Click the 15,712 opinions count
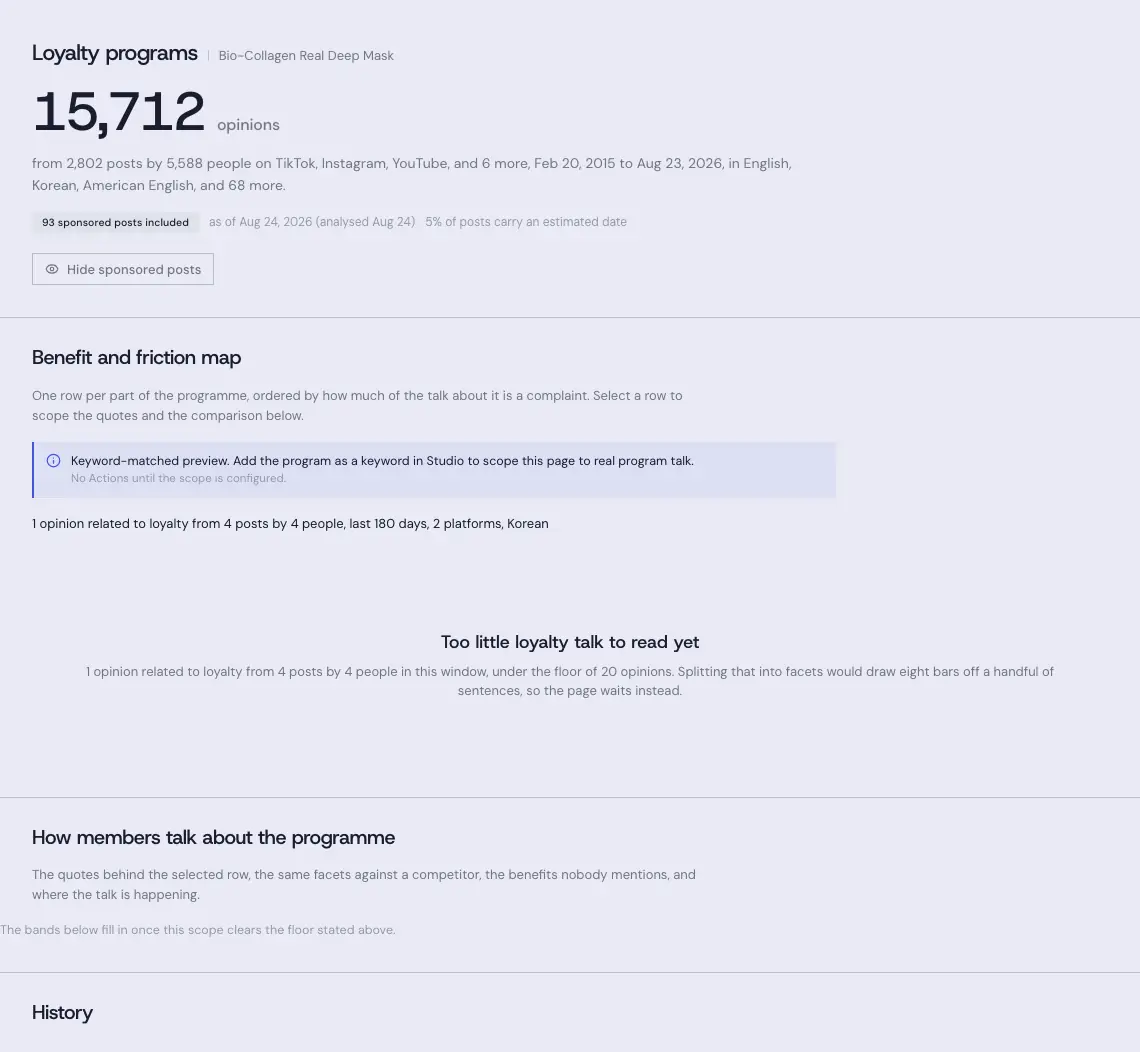The image size is (1140, 1052). [119, 112]
